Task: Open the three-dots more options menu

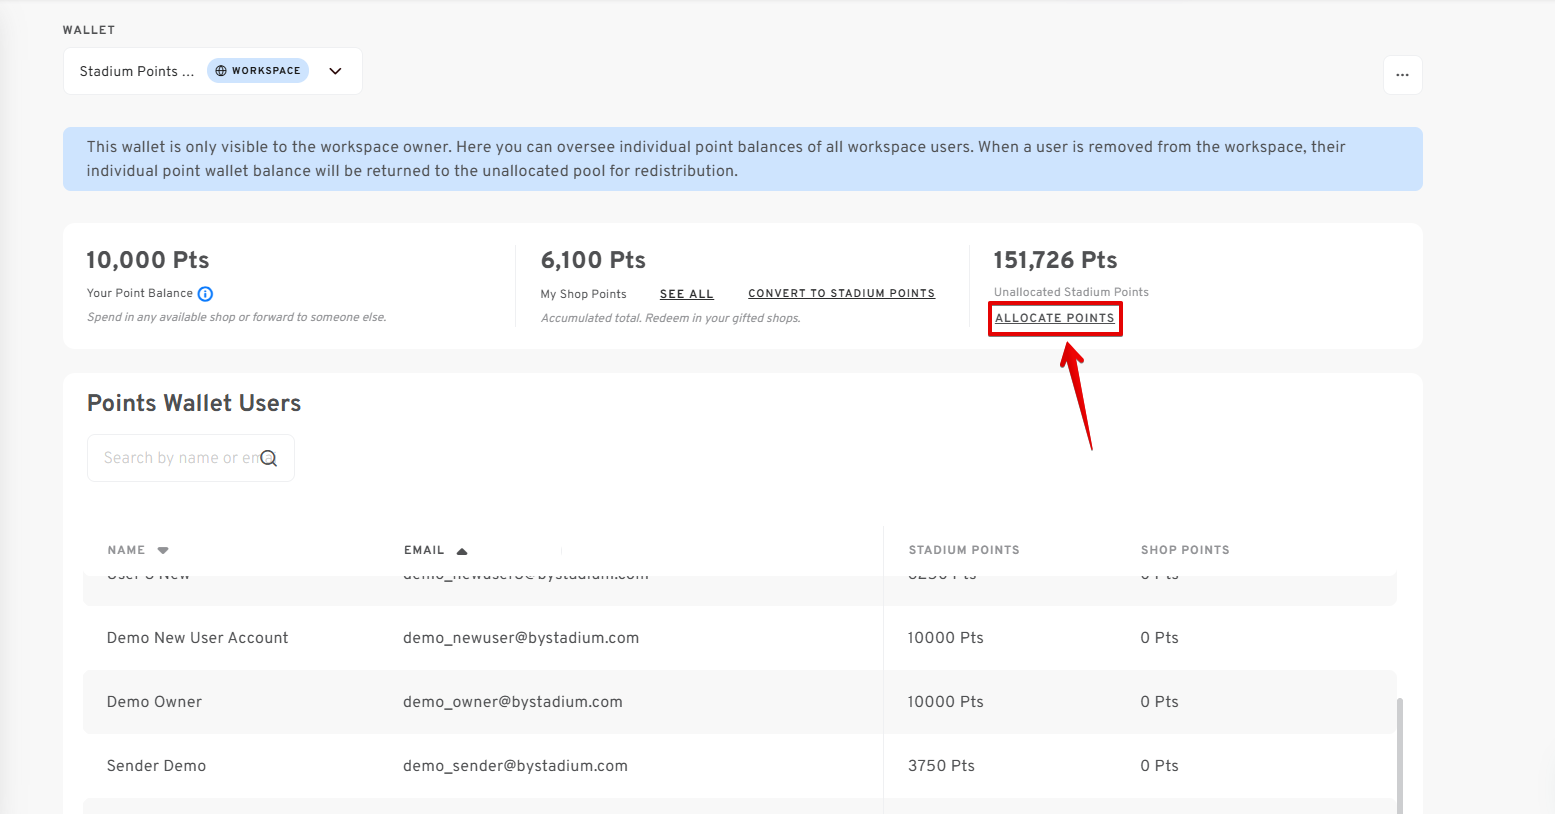Action: [1402, 75]
